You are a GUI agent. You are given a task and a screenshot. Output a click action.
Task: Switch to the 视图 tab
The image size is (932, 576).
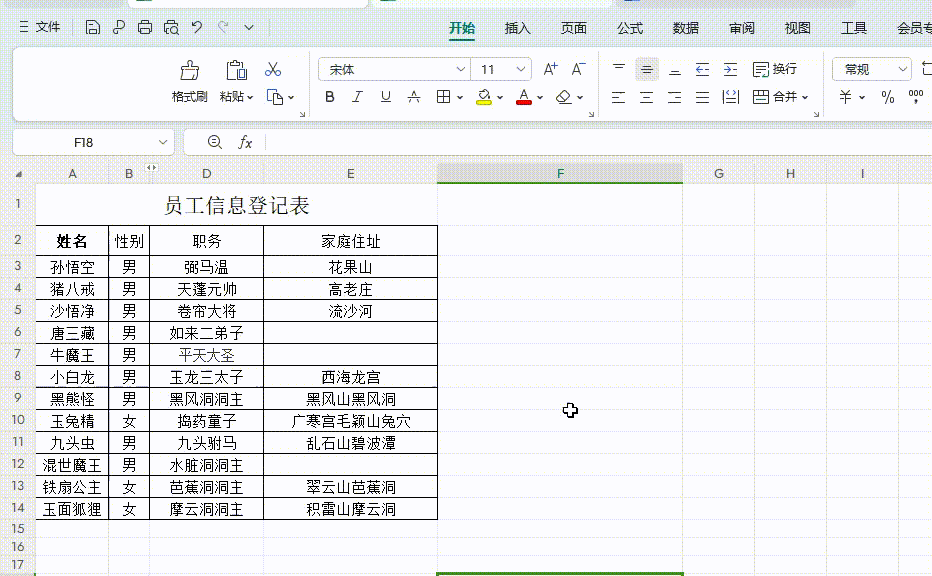tap(798, 28)
